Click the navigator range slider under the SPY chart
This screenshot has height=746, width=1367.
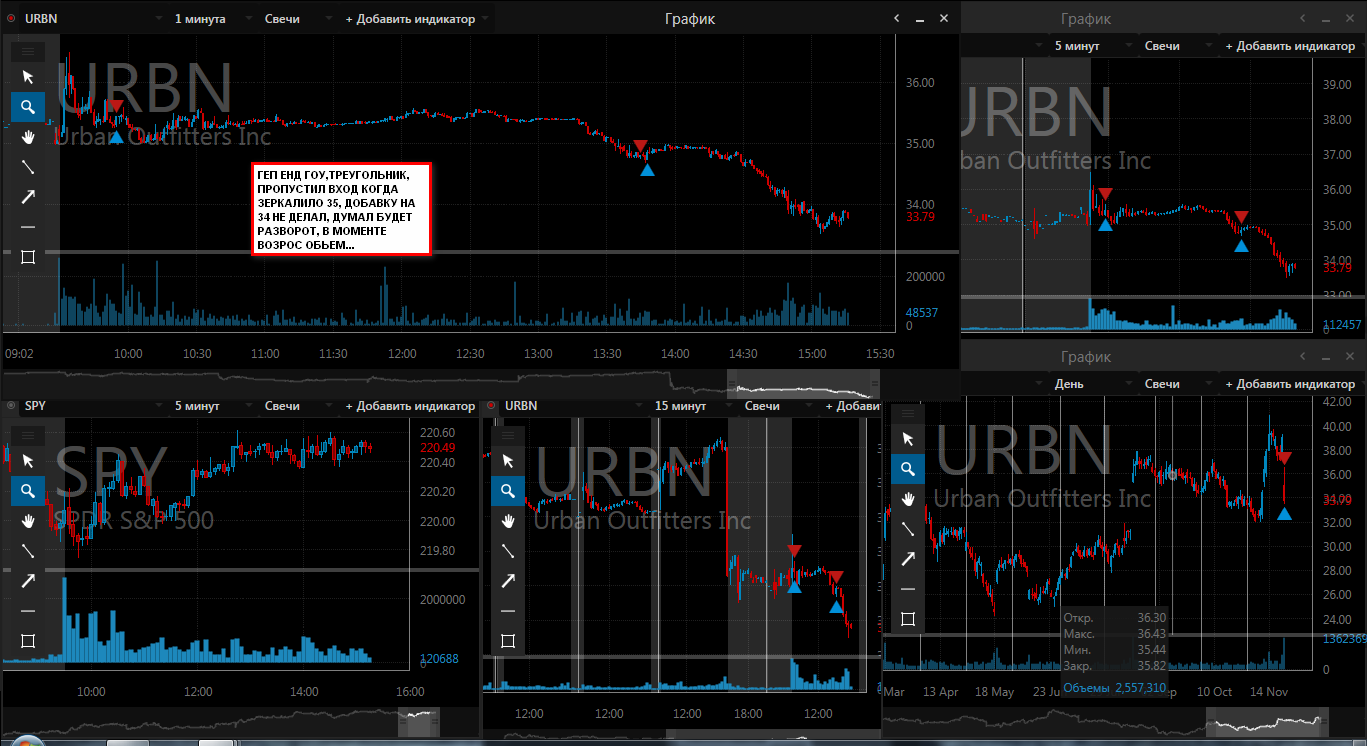click(419, 722)
